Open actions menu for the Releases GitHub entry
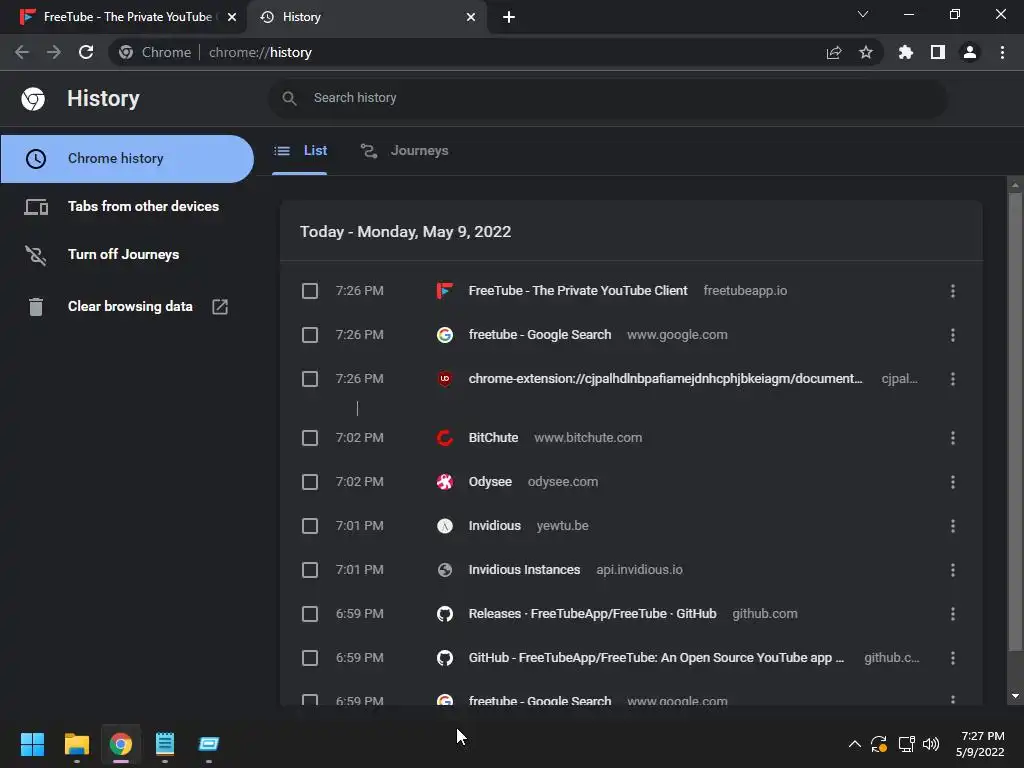 [953, 614]
